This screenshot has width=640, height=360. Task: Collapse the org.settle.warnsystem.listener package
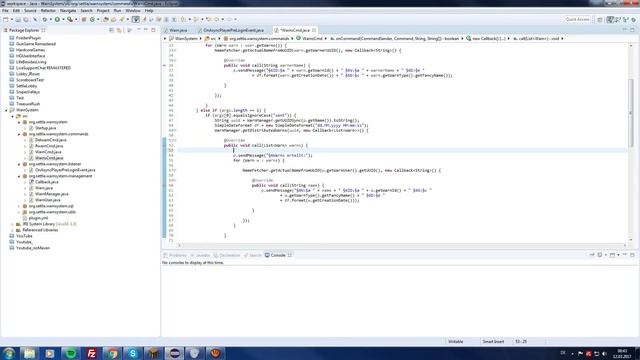coord(19,164)
